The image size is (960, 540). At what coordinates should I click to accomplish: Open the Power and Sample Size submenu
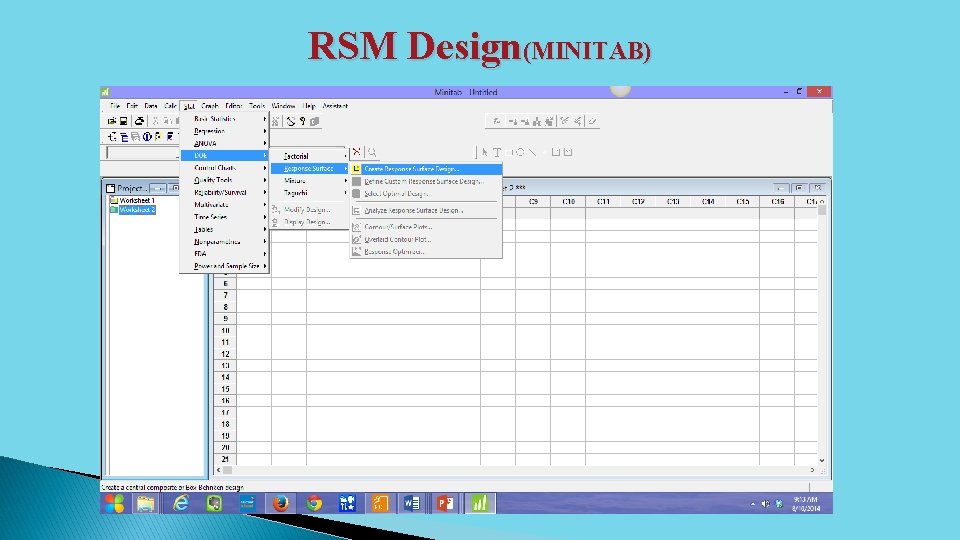pyautogui.click(x=225, y=266)
